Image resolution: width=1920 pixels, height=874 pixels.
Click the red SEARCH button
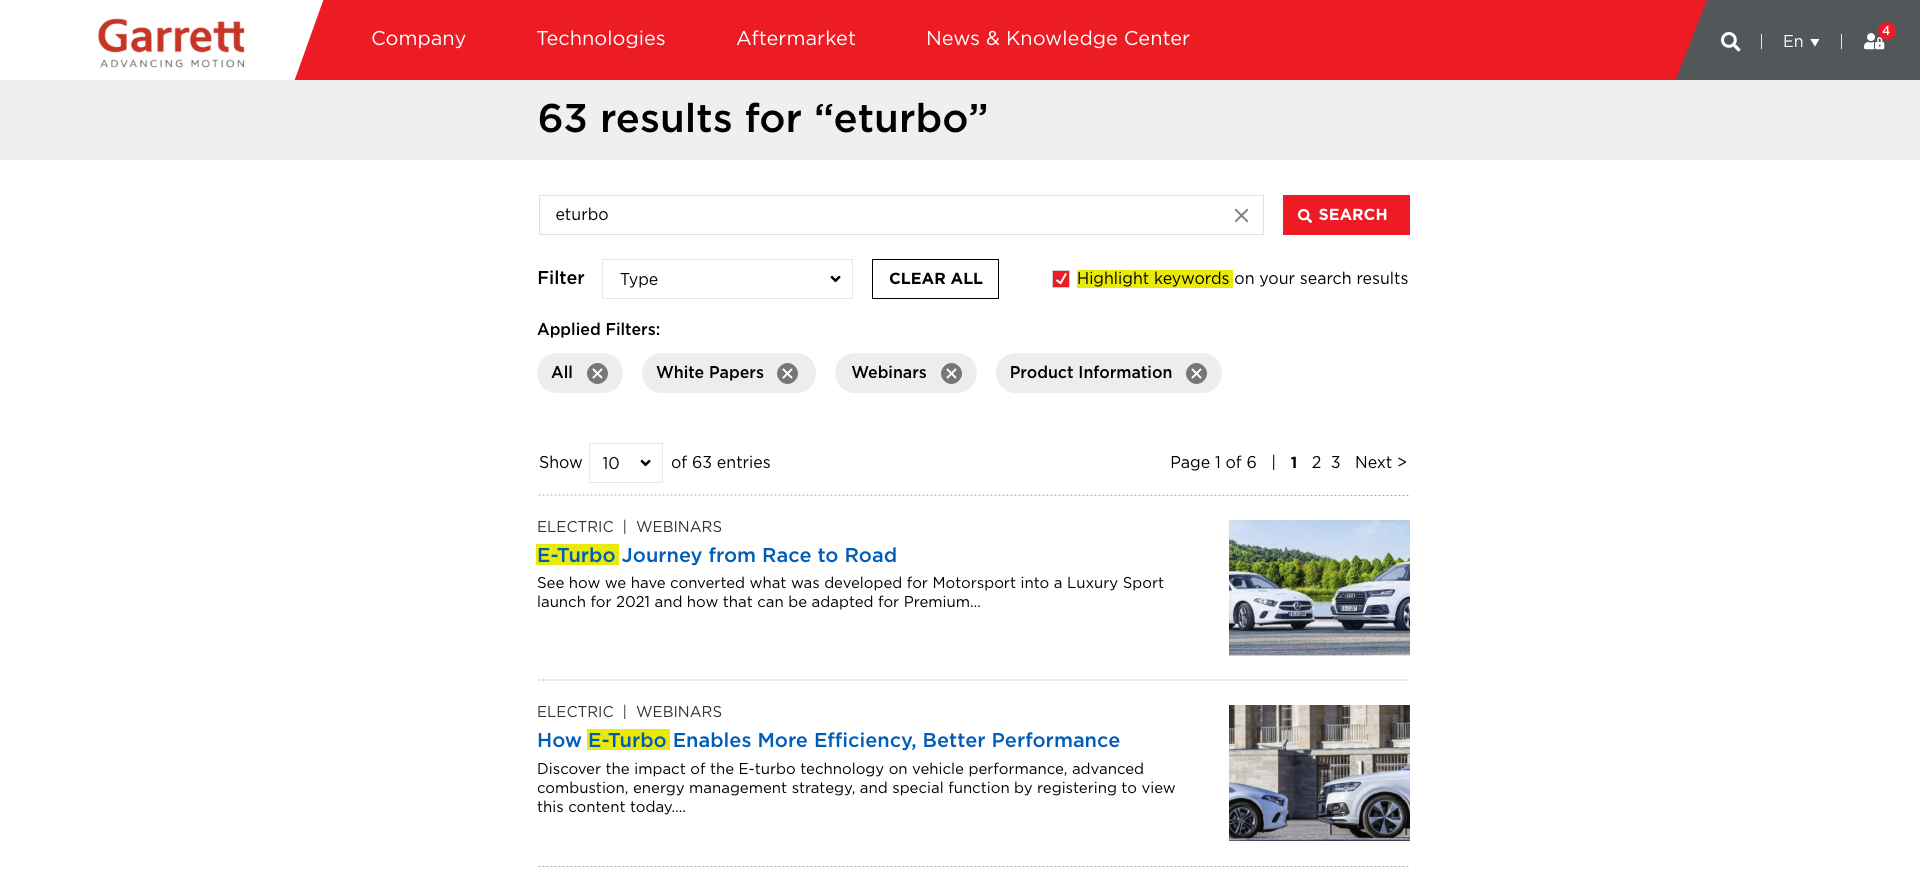tap(1346, 215)
